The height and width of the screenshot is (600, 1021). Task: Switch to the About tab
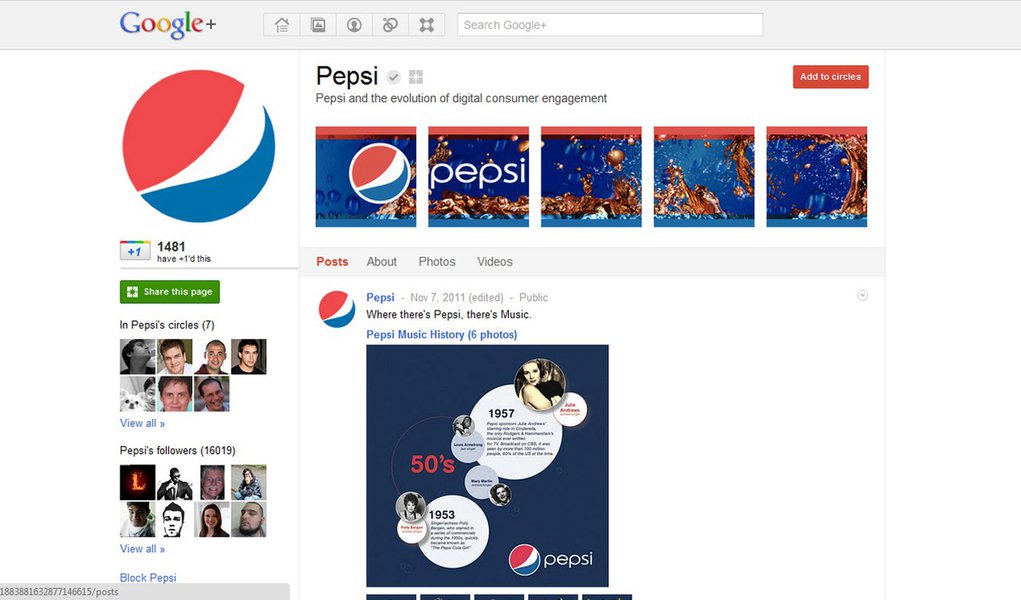coord(382,262)
